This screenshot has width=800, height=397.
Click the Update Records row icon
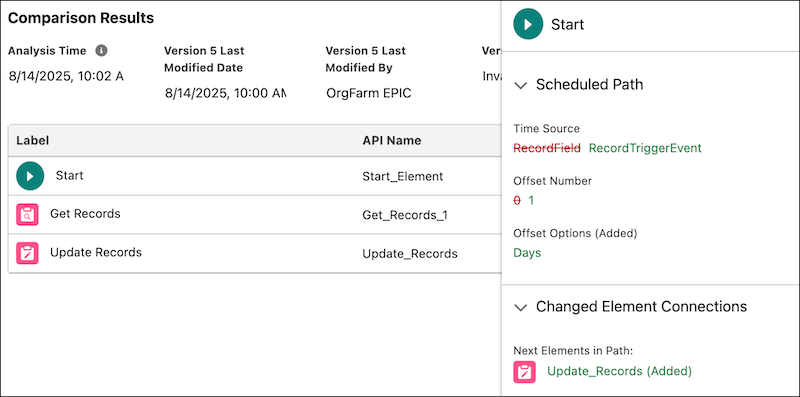(28, 253)
